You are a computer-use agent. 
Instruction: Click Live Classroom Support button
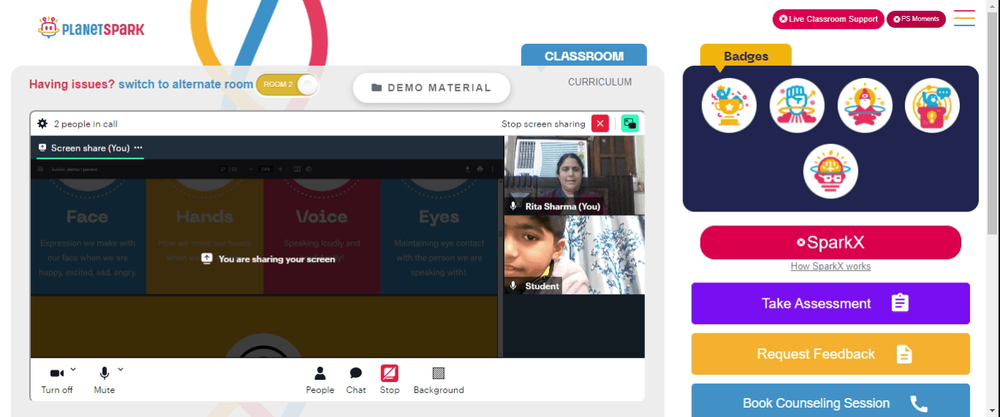point(828,19)
